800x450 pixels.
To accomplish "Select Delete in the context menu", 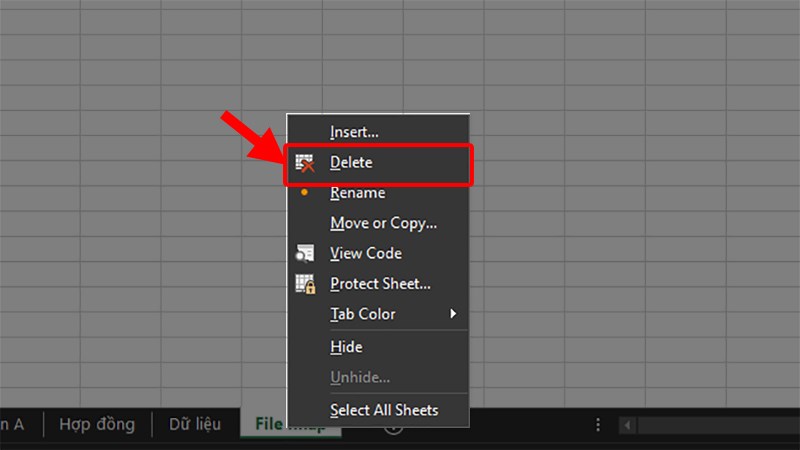I will click(x=378, y=162).
